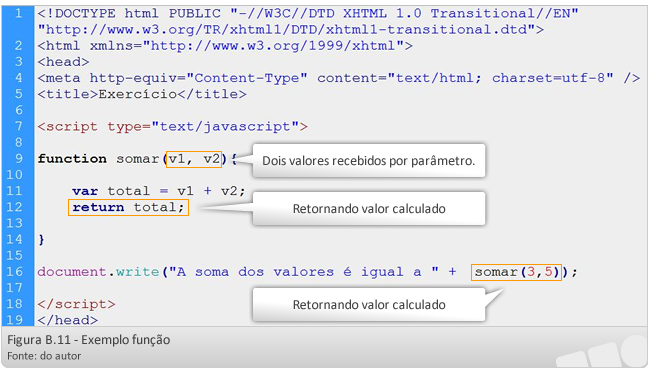Click the meta http-equiv Content-Type line
Viewport: 648px width, 370px height.
[x=339, y=78]
